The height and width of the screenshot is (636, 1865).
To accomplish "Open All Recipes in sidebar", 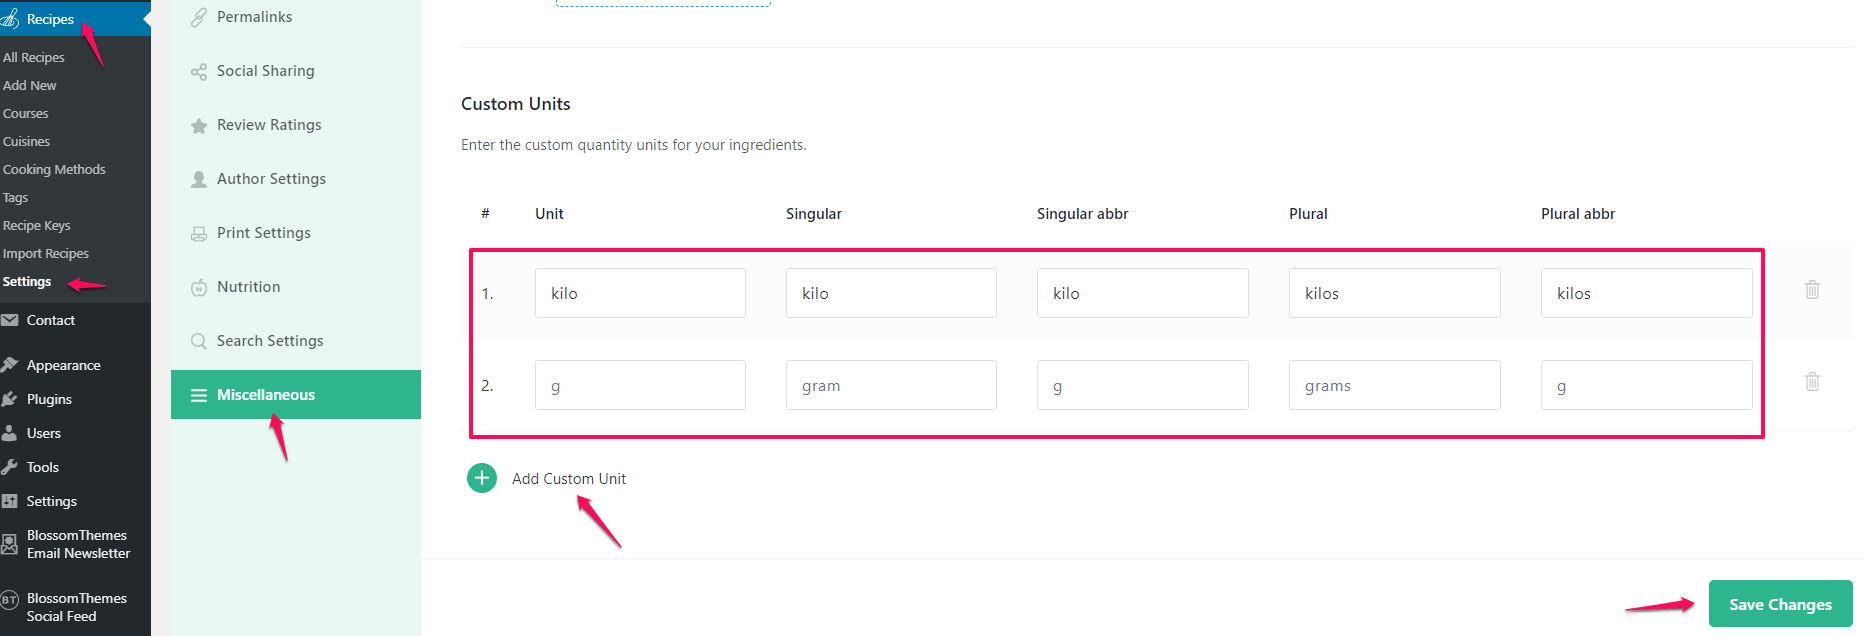I will (34, 58).
